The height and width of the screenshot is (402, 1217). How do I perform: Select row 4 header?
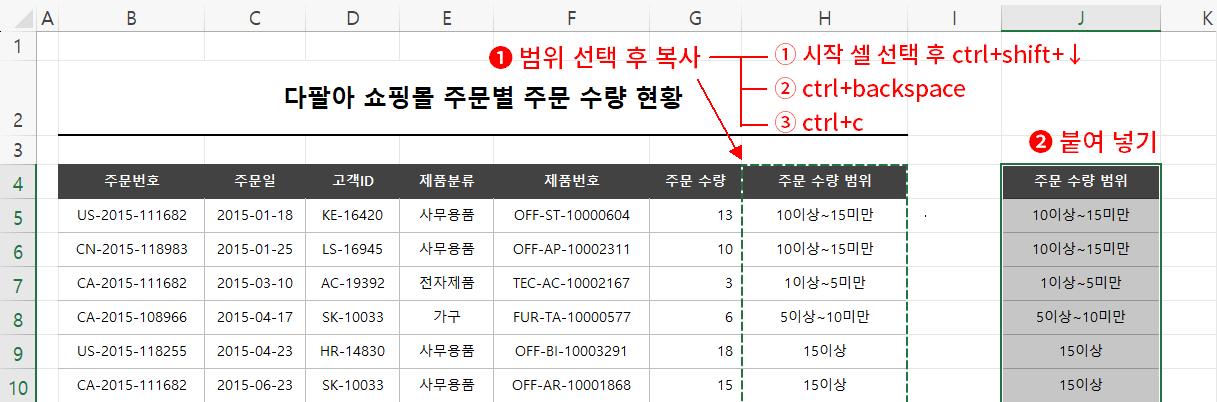pos(18,182)
